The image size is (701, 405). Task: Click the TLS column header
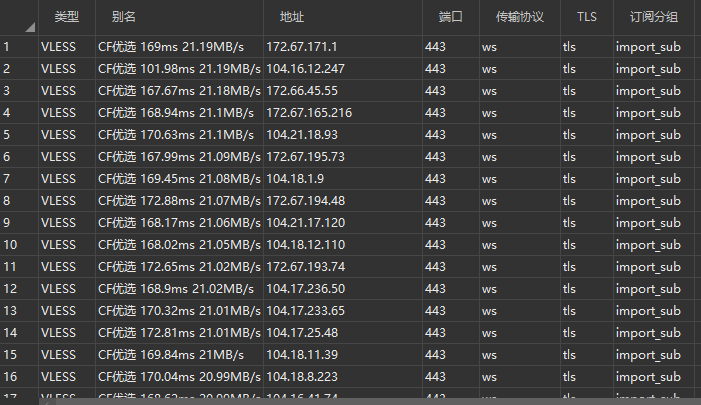click(586, 17)
